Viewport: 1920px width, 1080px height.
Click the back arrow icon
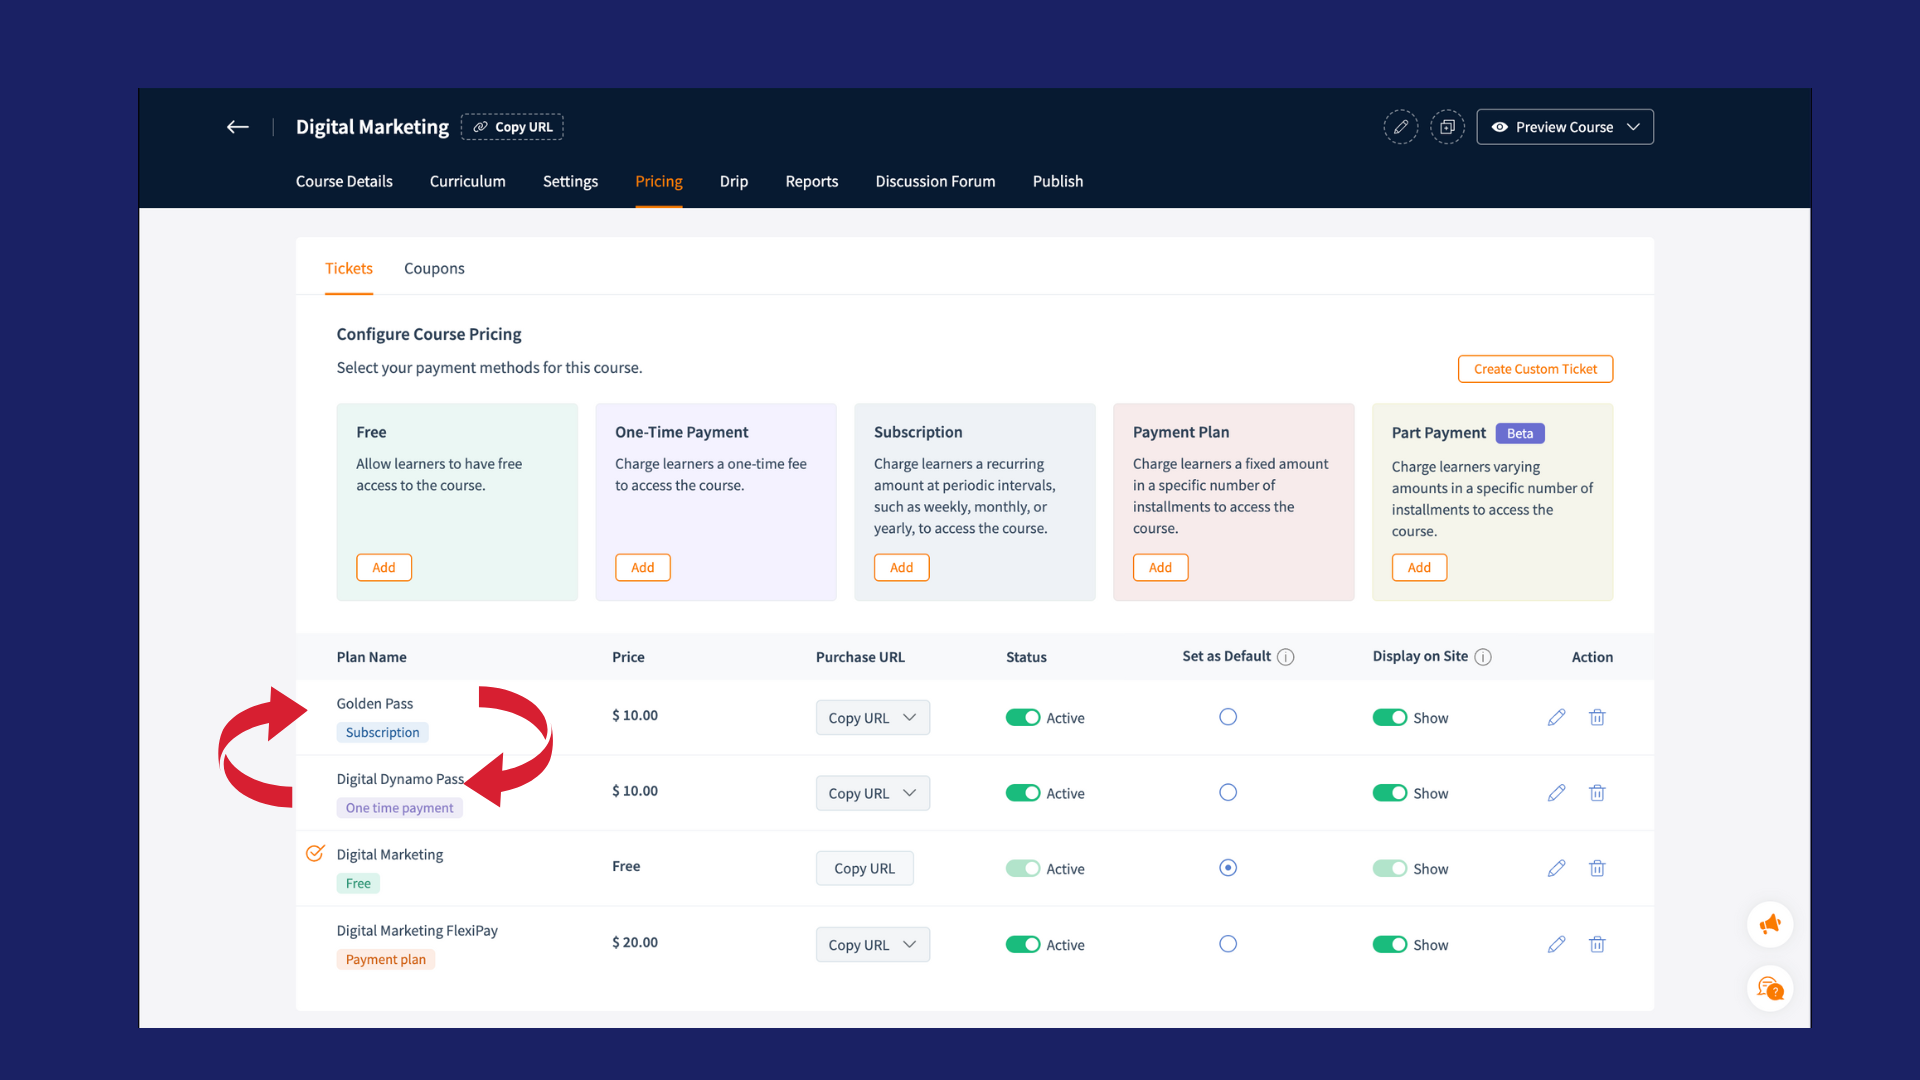(237, 127)
